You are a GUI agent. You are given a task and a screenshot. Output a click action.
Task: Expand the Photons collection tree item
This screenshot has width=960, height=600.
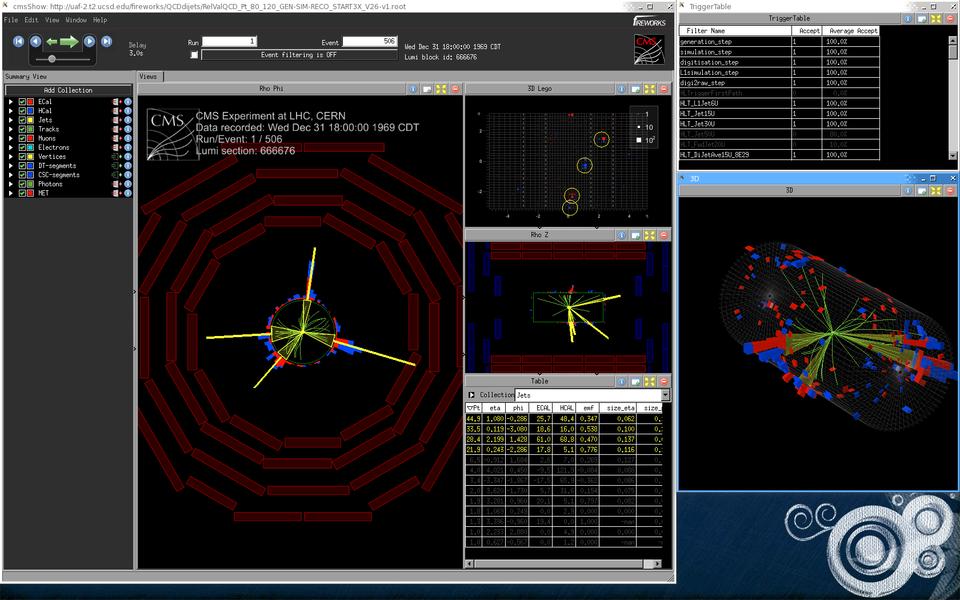(11, 184)
